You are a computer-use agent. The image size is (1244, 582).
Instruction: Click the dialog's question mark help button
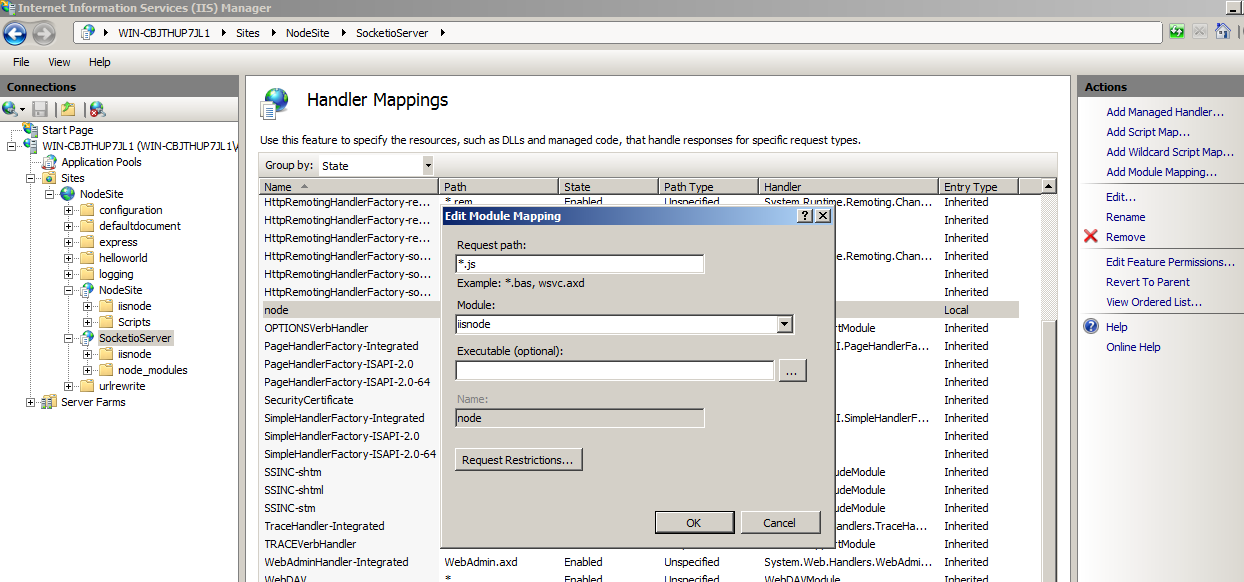pos(805,215)
